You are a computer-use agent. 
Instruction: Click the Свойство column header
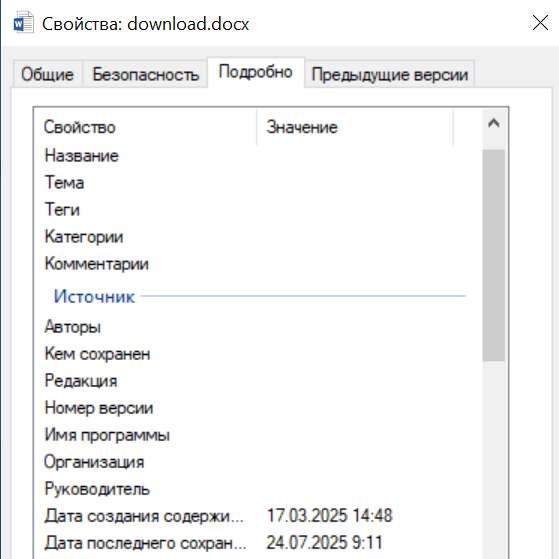145,127
